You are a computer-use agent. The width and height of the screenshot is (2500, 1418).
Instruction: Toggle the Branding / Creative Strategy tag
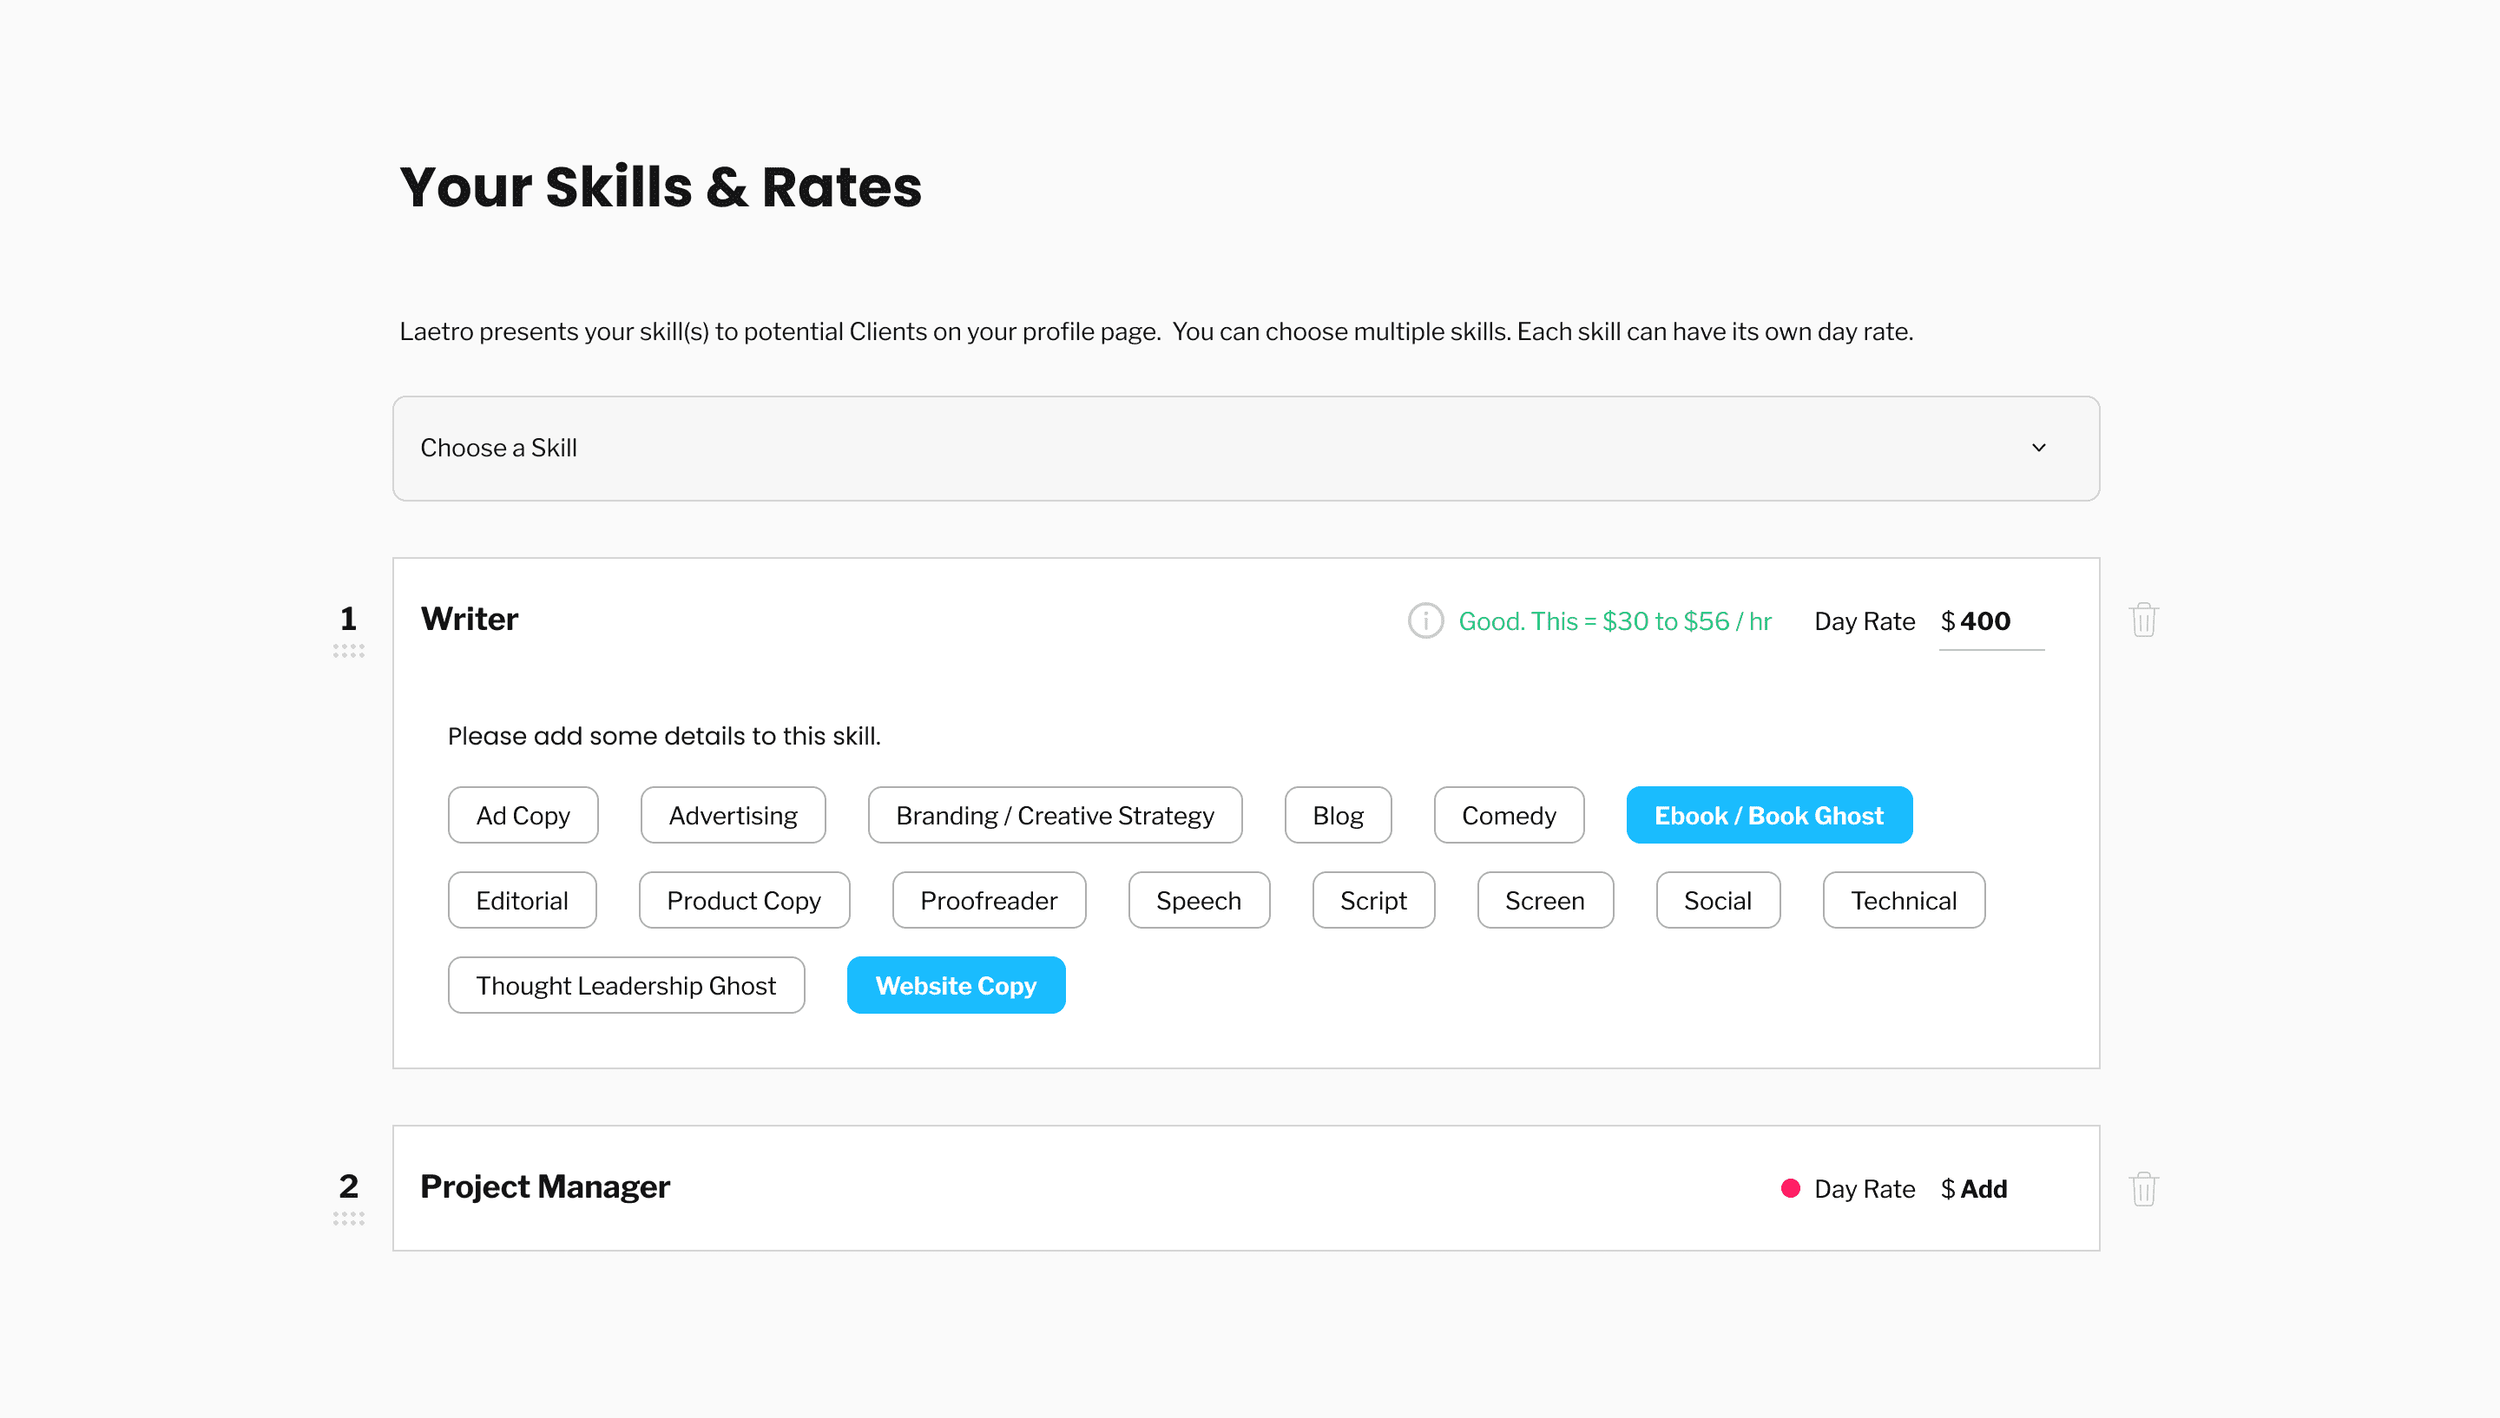pos(1054,815)
